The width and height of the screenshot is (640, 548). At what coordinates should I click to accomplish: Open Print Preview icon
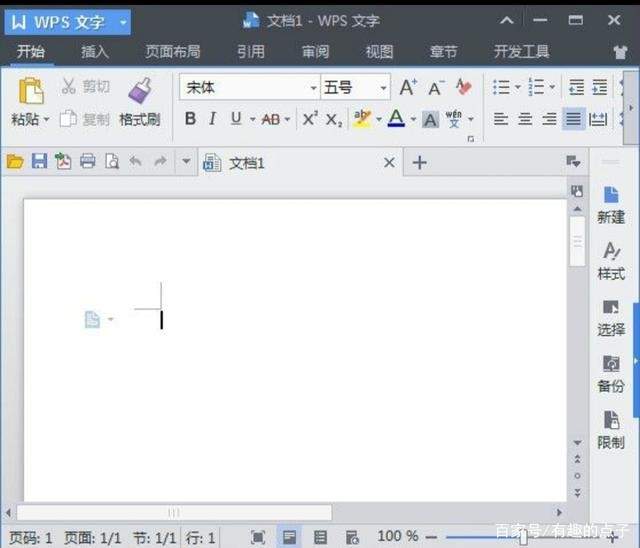coord(111,161)
